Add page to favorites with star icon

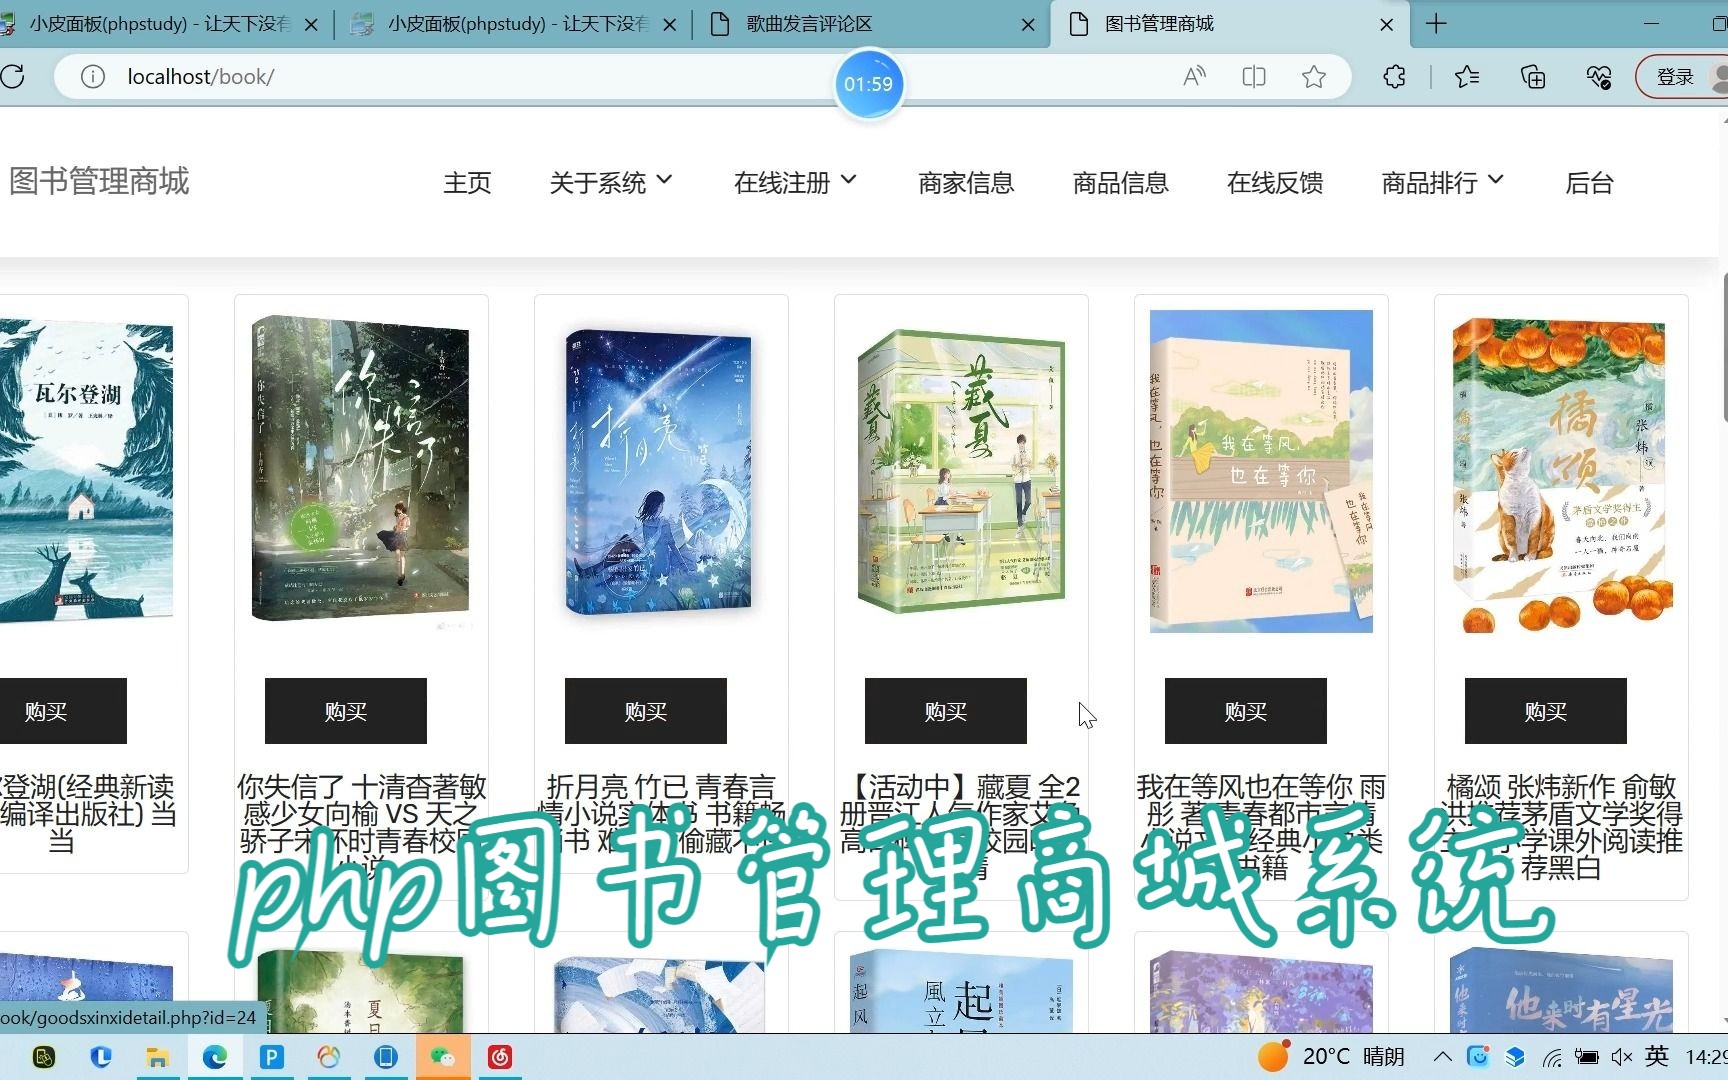pos(1314,77)
